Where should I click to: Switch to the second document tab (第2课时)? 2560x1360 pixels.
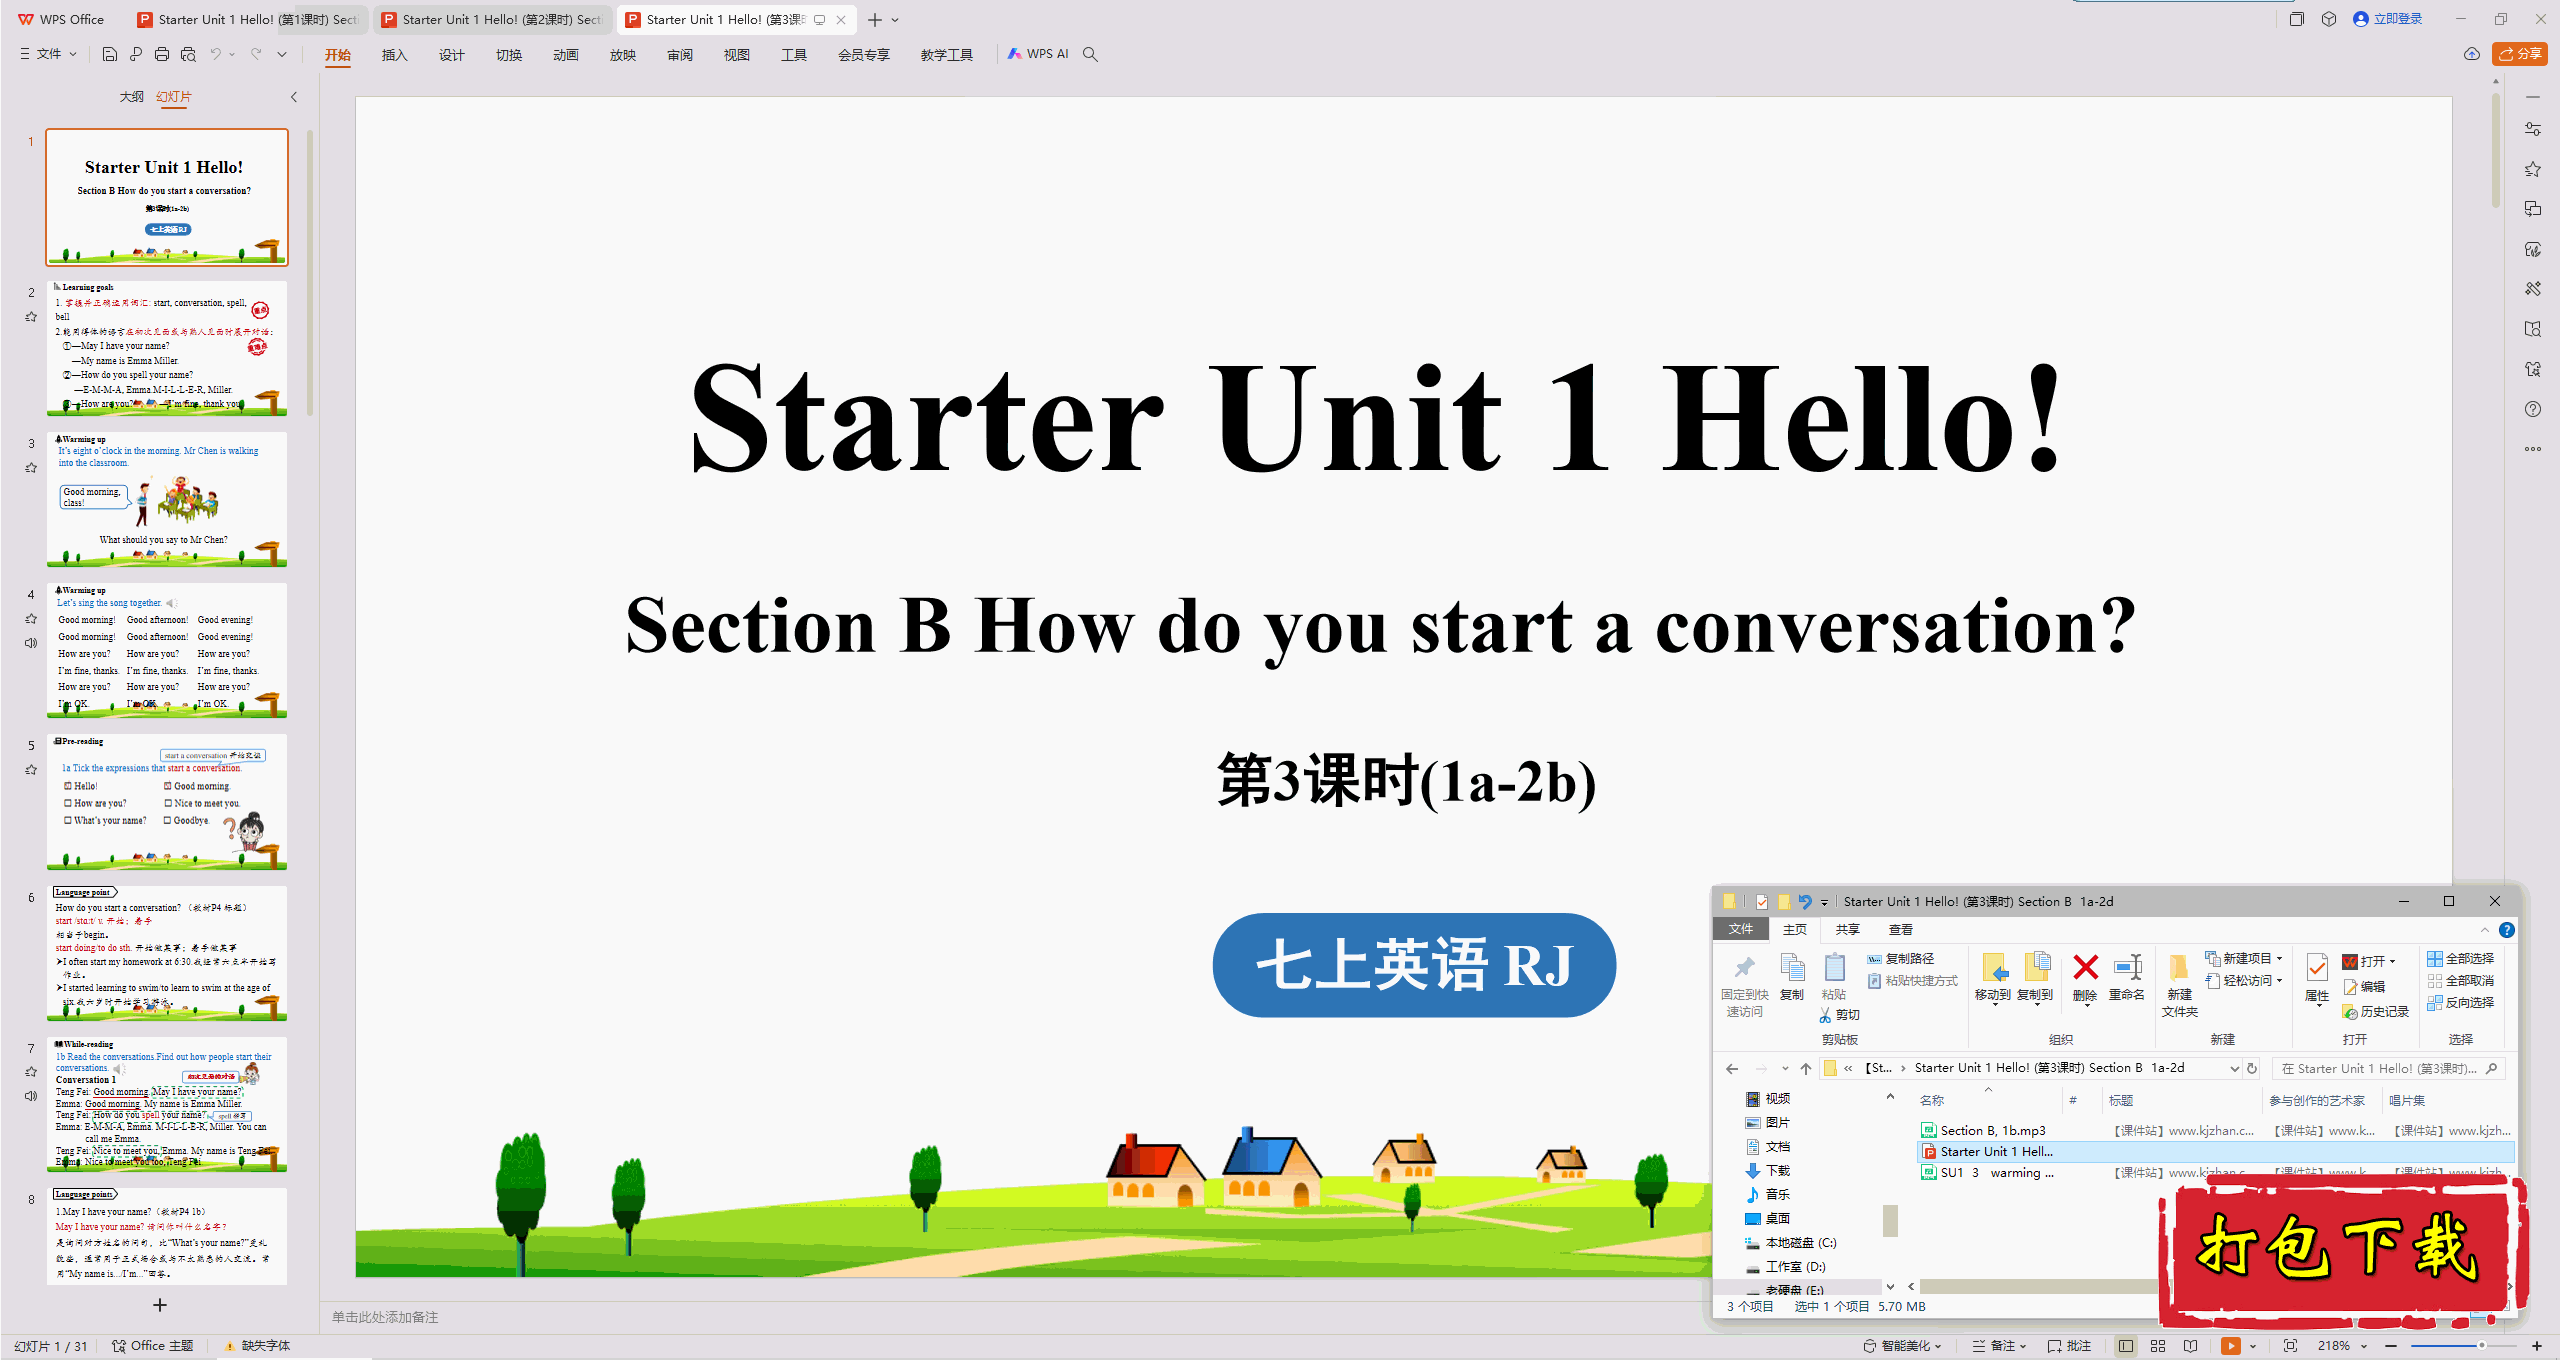tap(492, 19)
